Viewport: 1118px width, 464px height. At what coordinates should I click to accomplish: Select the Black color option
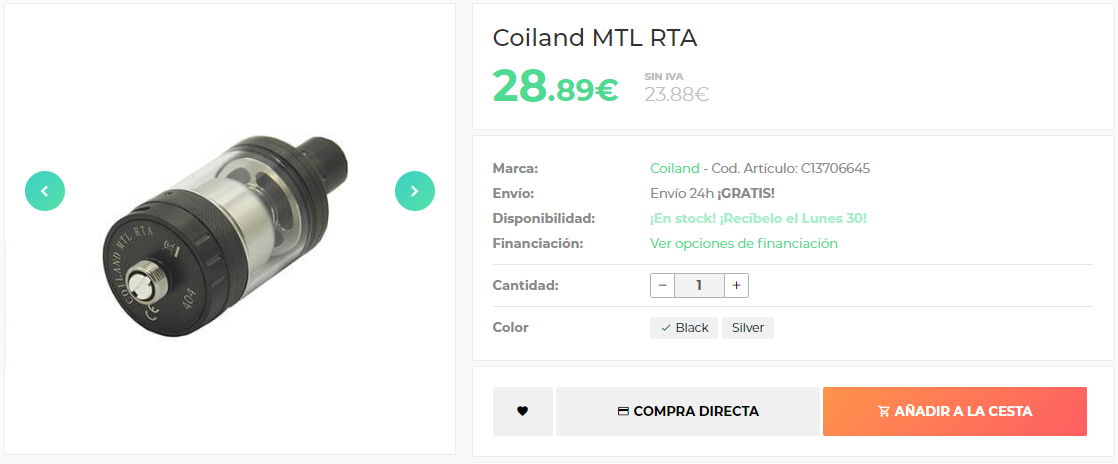click(x=684, y=328)
